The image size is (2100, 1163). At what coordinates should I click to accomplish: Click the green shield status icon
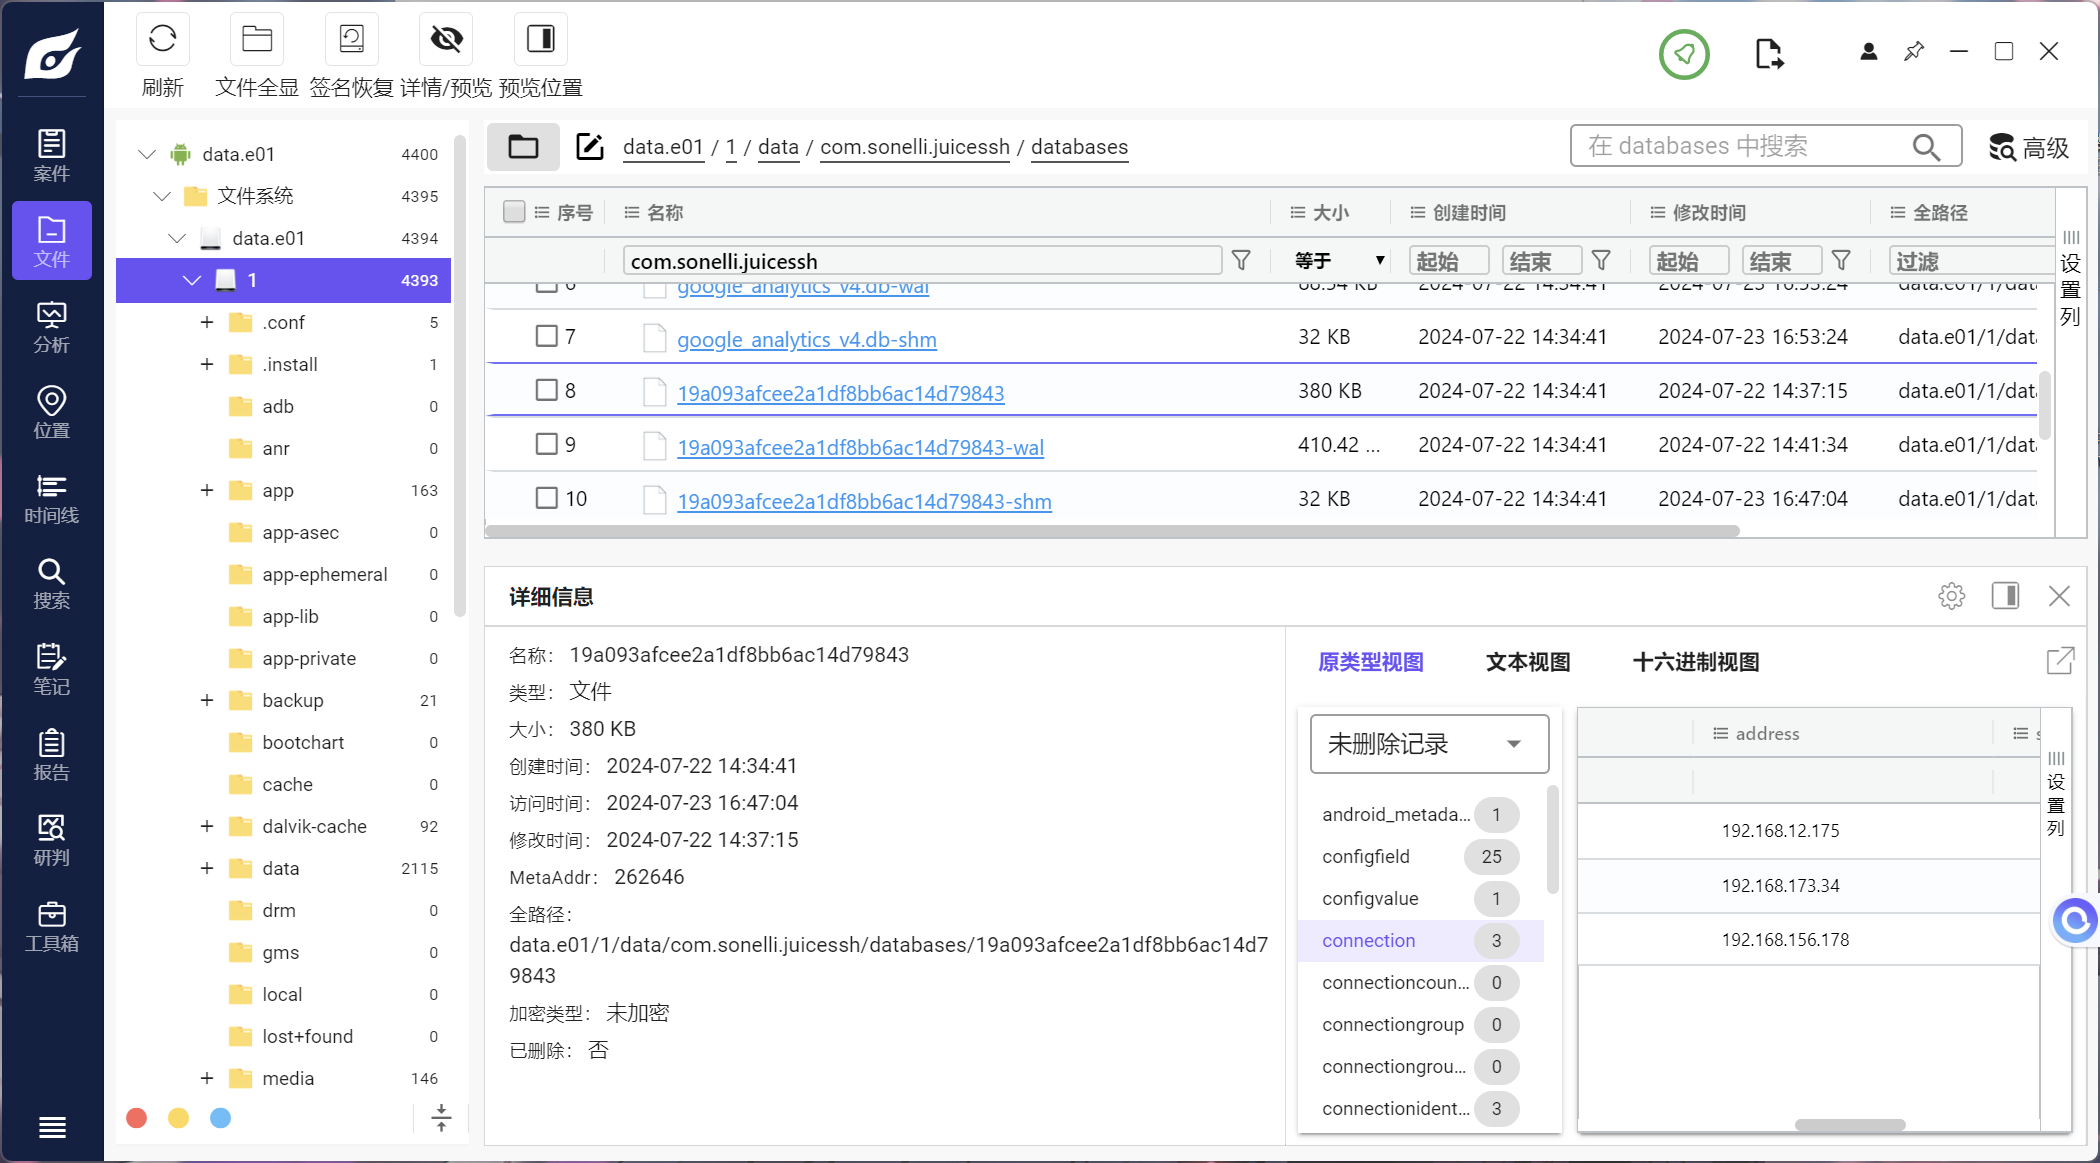coord(1684,54)
